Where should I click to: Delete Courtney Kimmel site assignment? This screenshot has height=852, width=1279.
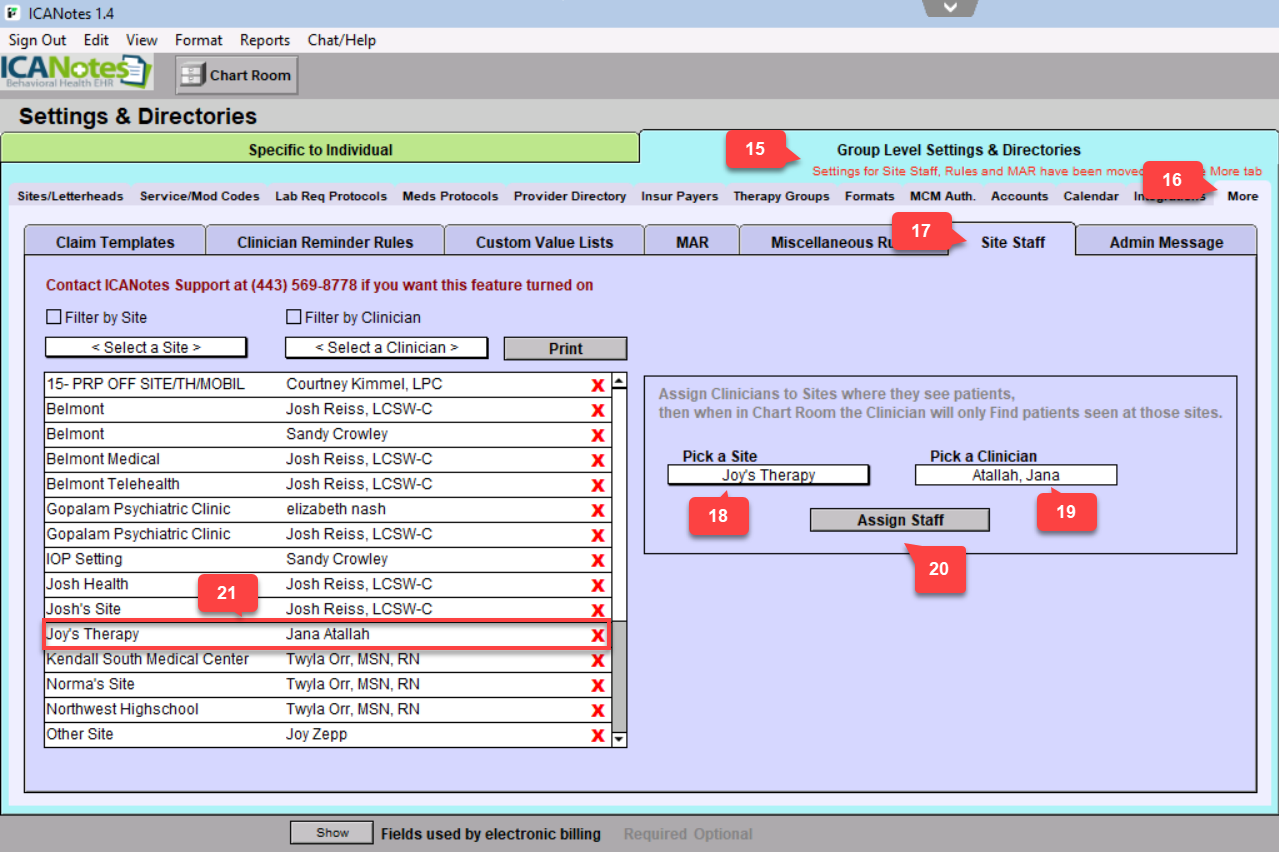pos(598,385)
